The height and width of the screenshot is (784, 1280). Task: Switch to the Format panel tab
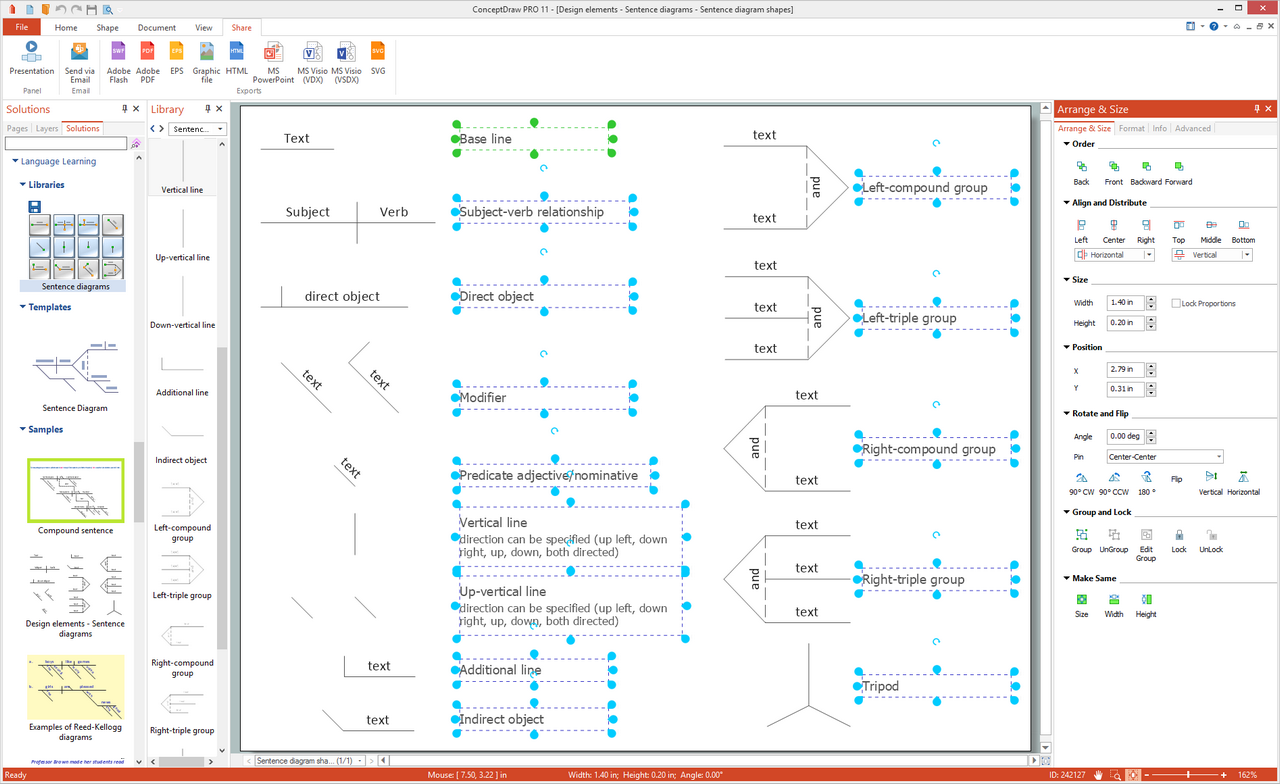click(1132, 128)
